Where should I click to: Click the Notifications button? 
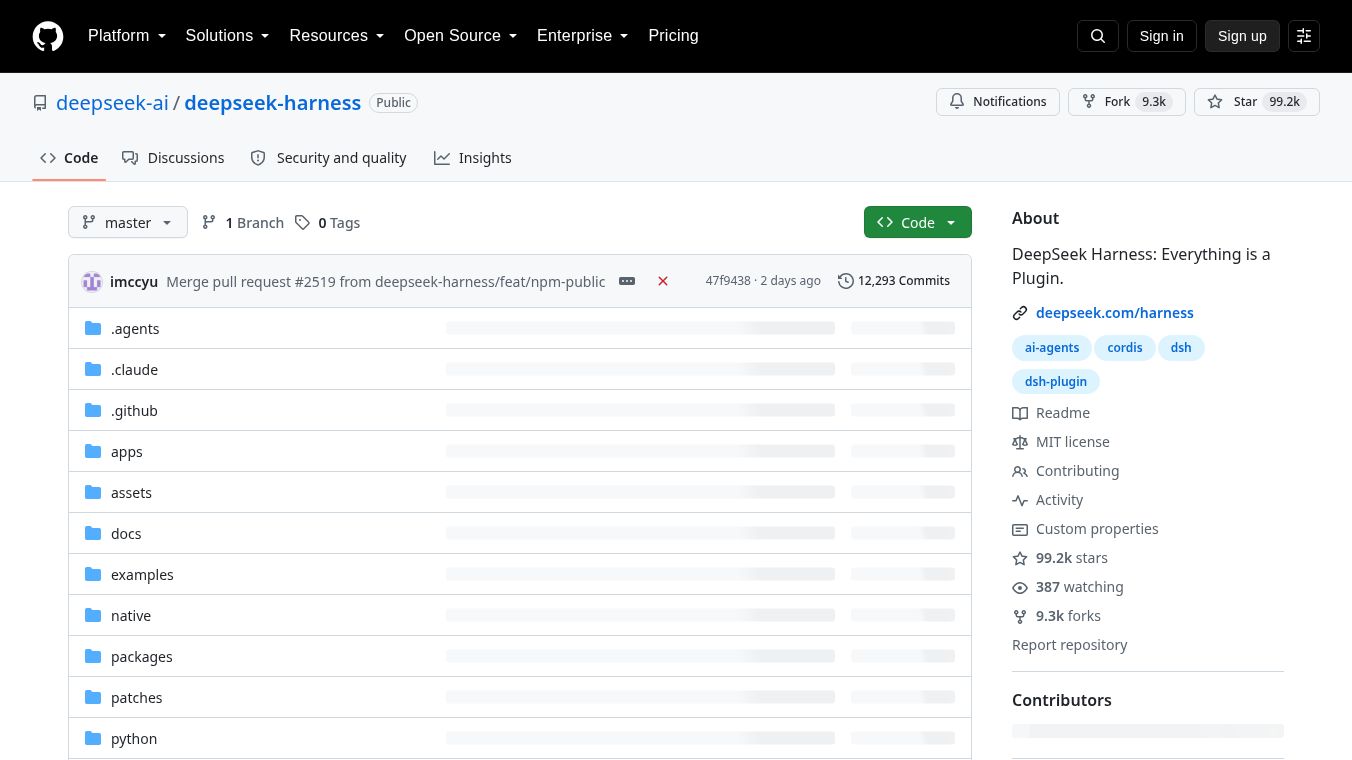point(998,102)
